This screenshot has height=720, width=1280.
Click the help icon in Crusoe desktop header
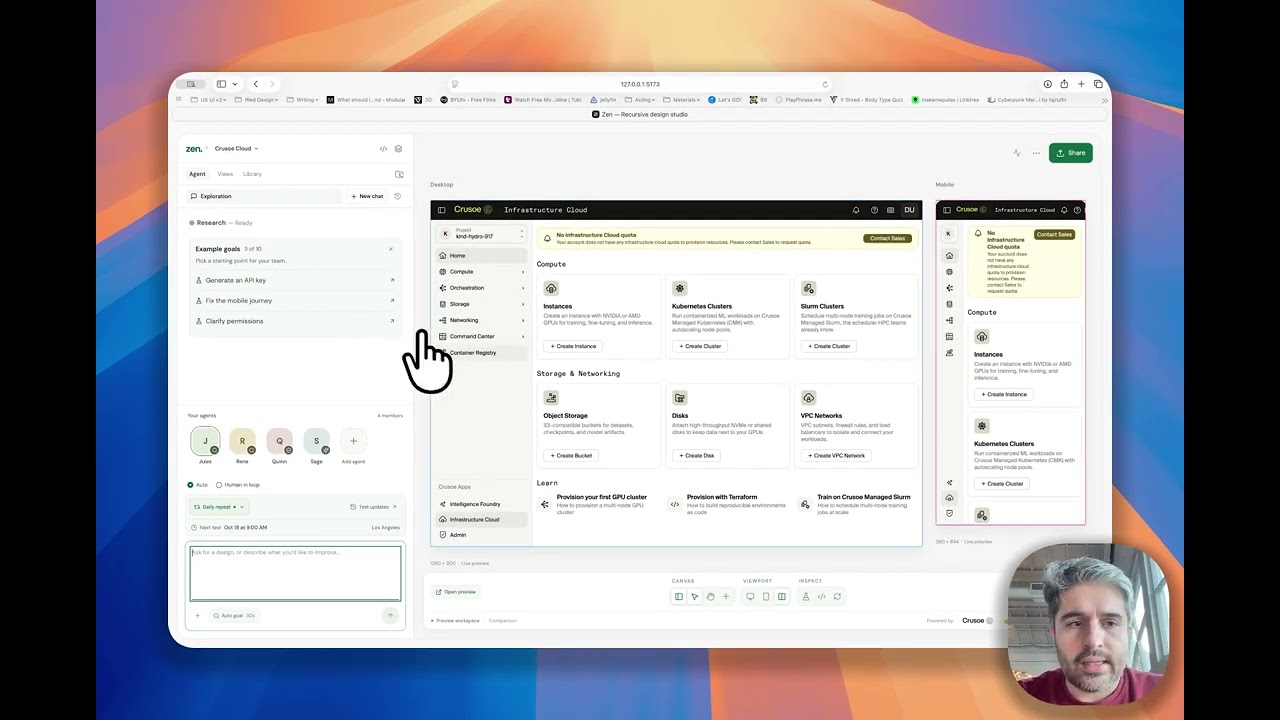click(874, 210)
